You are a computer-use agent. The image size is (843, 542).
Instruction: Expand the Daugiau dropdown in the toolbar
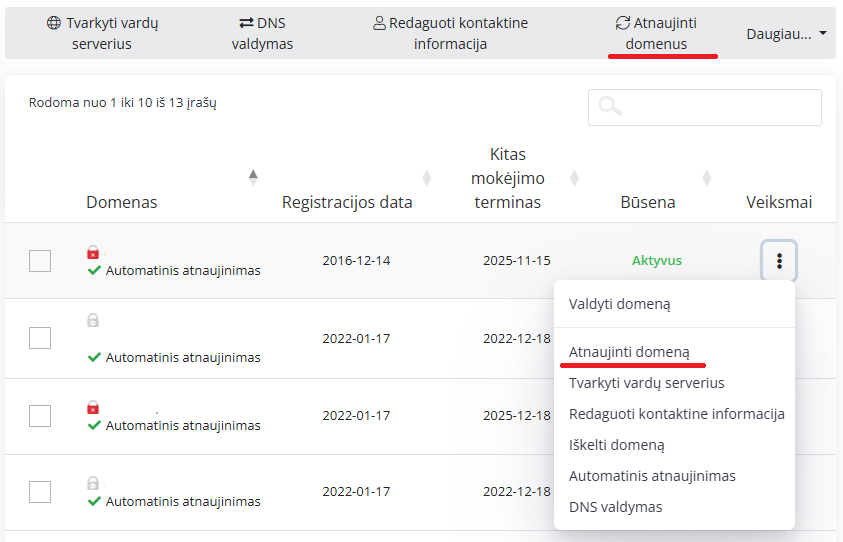786,33
